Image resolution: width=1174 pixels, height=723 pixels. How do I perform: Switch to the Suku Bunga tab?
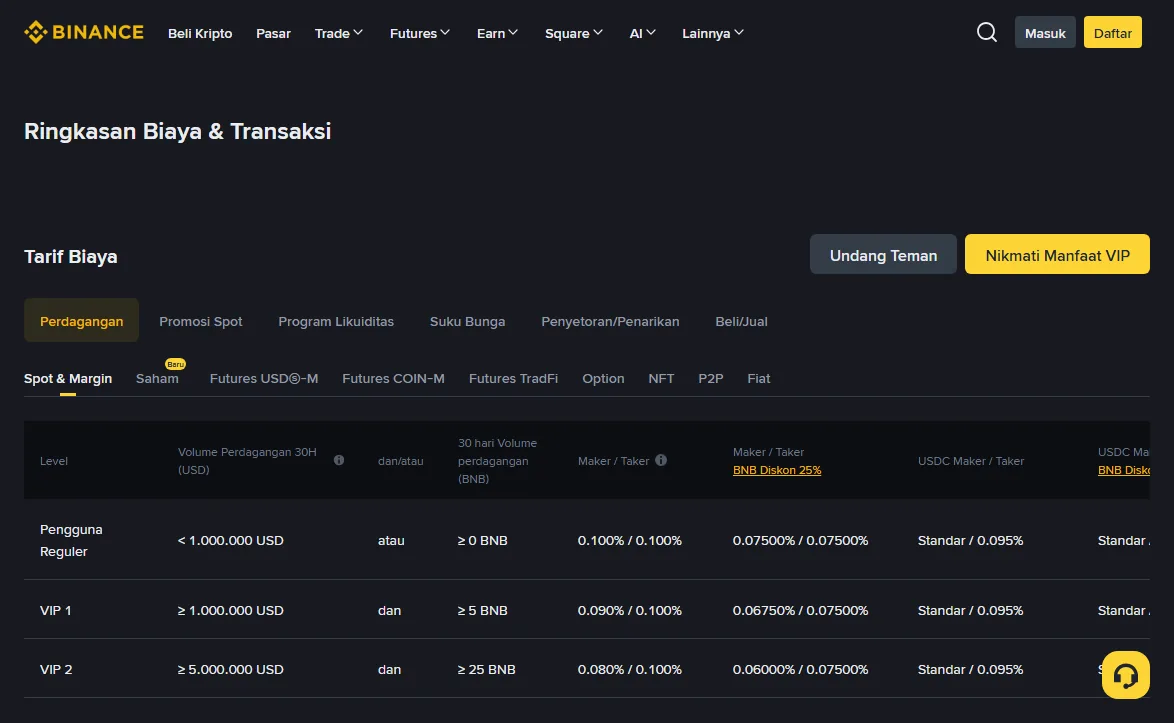pos(467,321)
